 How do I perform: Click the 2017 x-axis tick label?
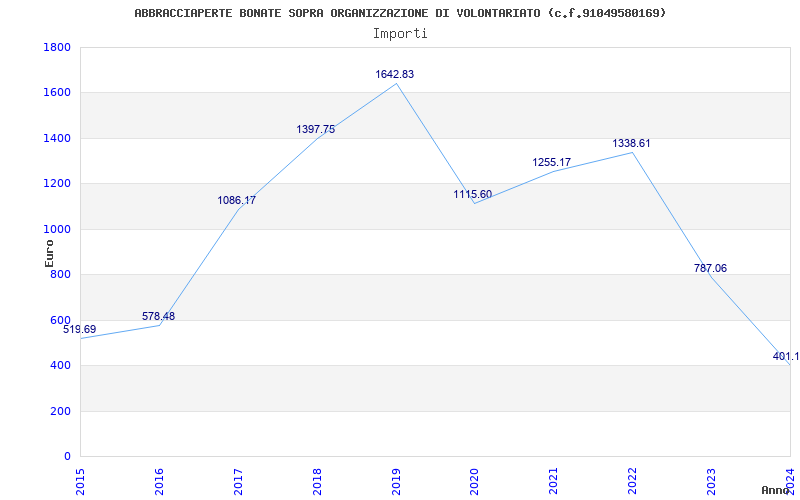pos(238,482)
